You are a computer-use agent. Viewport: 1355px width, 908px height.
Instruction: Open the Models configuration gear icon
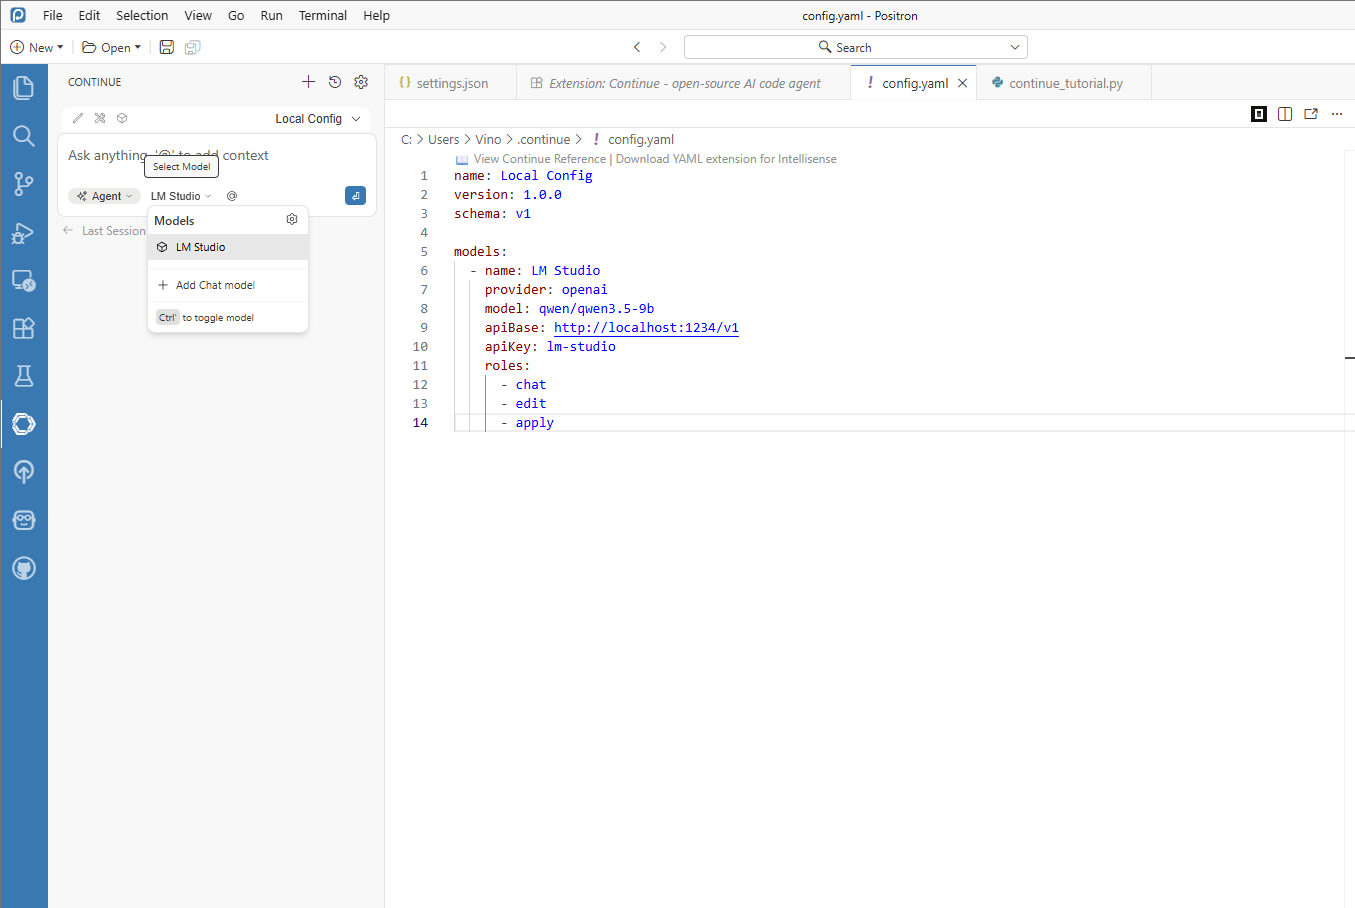[292, 220]
